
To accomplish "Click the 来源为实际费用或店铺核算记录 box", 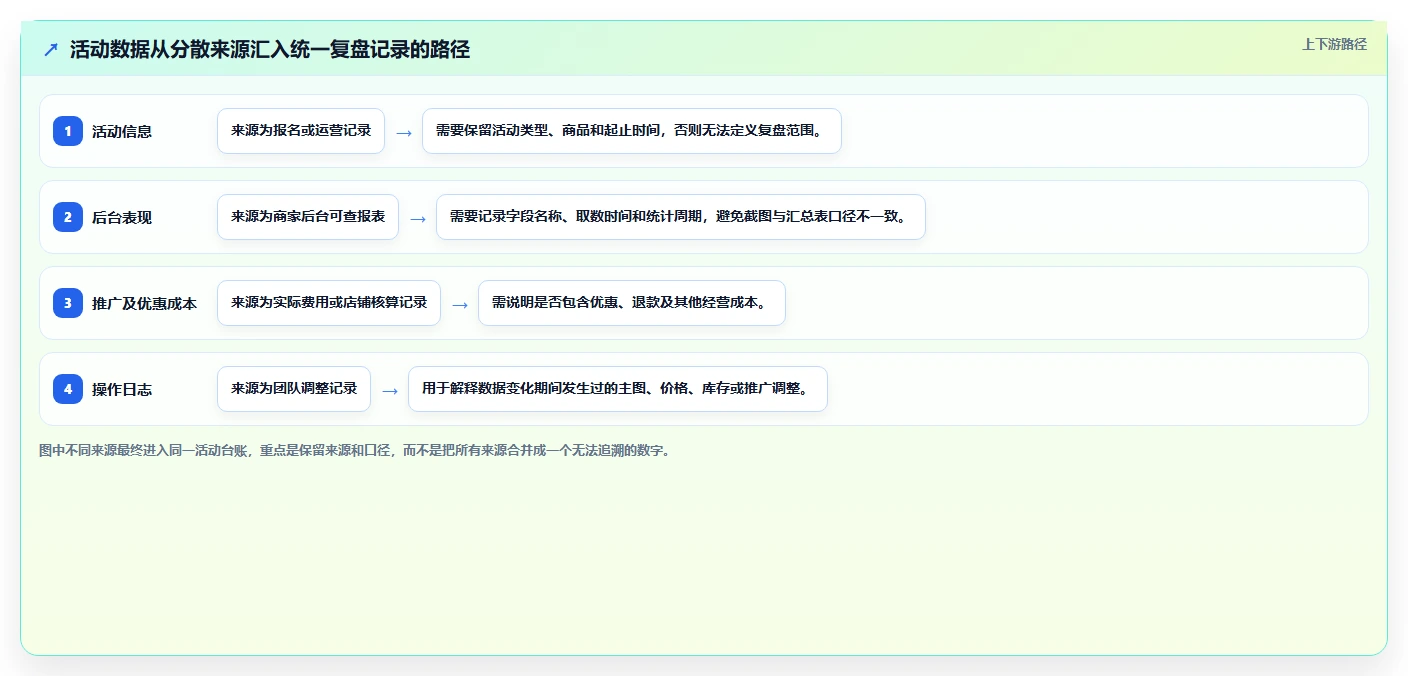I will pyautogui.click(x=329, y=303).
